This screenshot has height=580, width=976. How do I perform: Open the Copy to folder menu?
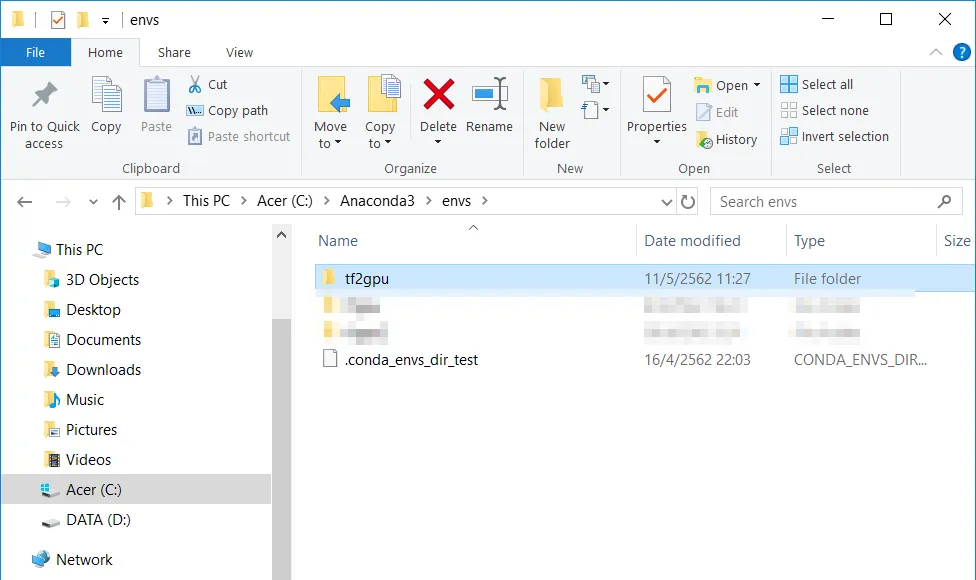[380, 113]
